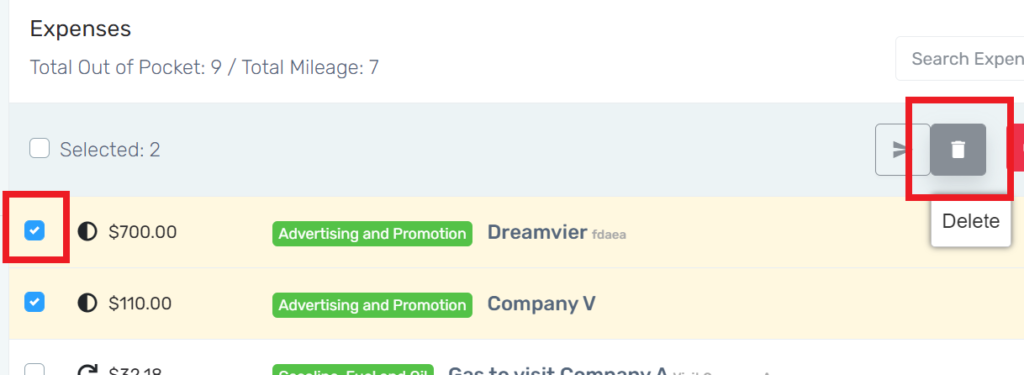This screenshot has width=1024, height=375.
Task: Click Advertising and Promotion tag on Dreamvier row
Action: pos(372,233)
